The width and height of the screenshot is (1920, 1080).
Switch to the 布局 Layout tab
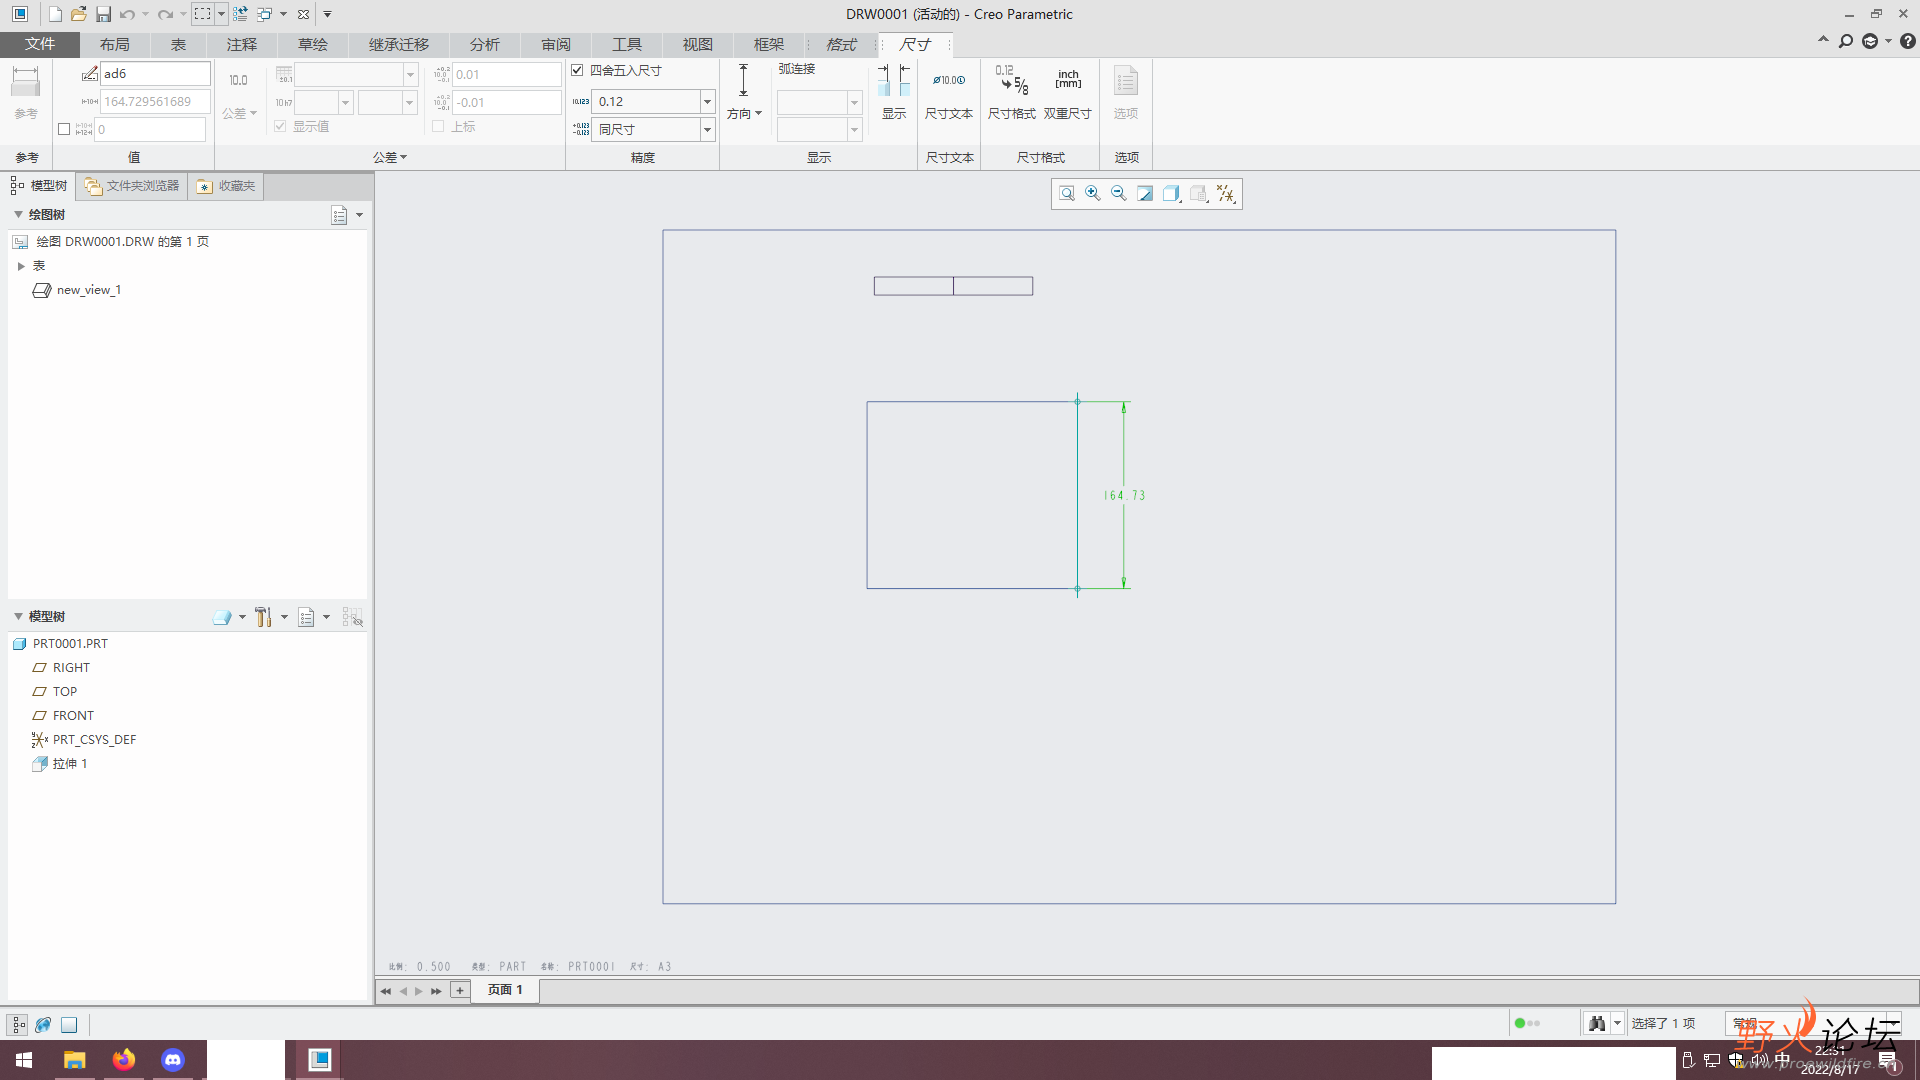click(x=115, y=44)
